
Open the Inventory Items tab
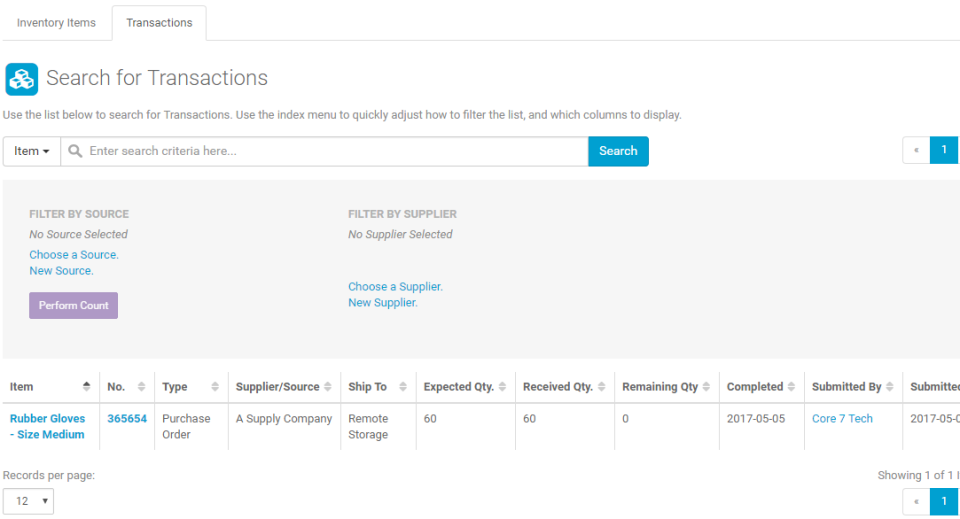[x=56, y=23]
